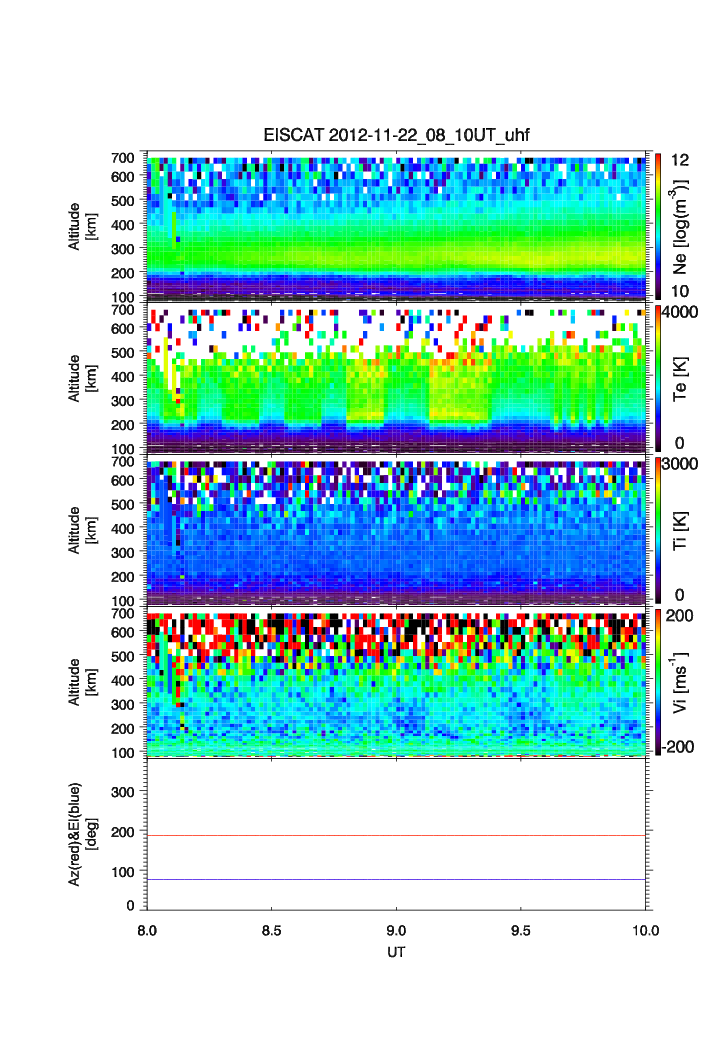Select the ion temperature (Ti) heatmap panel
The image size is (708, 1062).
click(398, 530)
